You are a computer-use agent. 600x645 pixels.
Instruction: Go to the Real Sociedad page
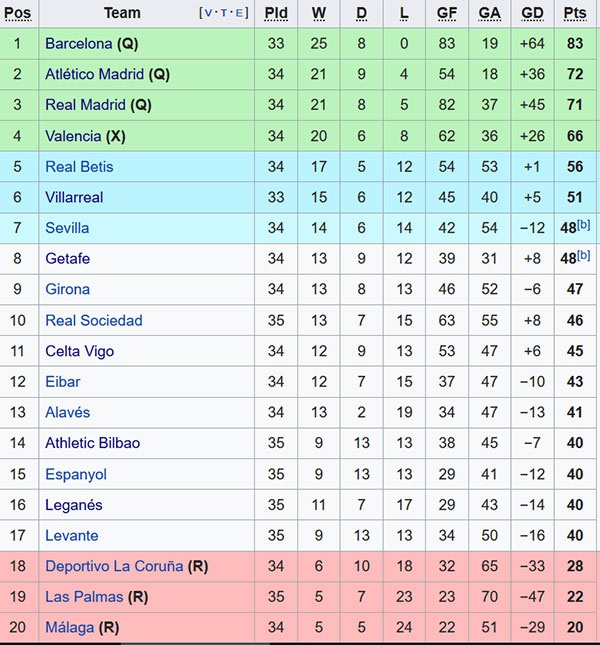pyautogui.click(x=94, y=321)
